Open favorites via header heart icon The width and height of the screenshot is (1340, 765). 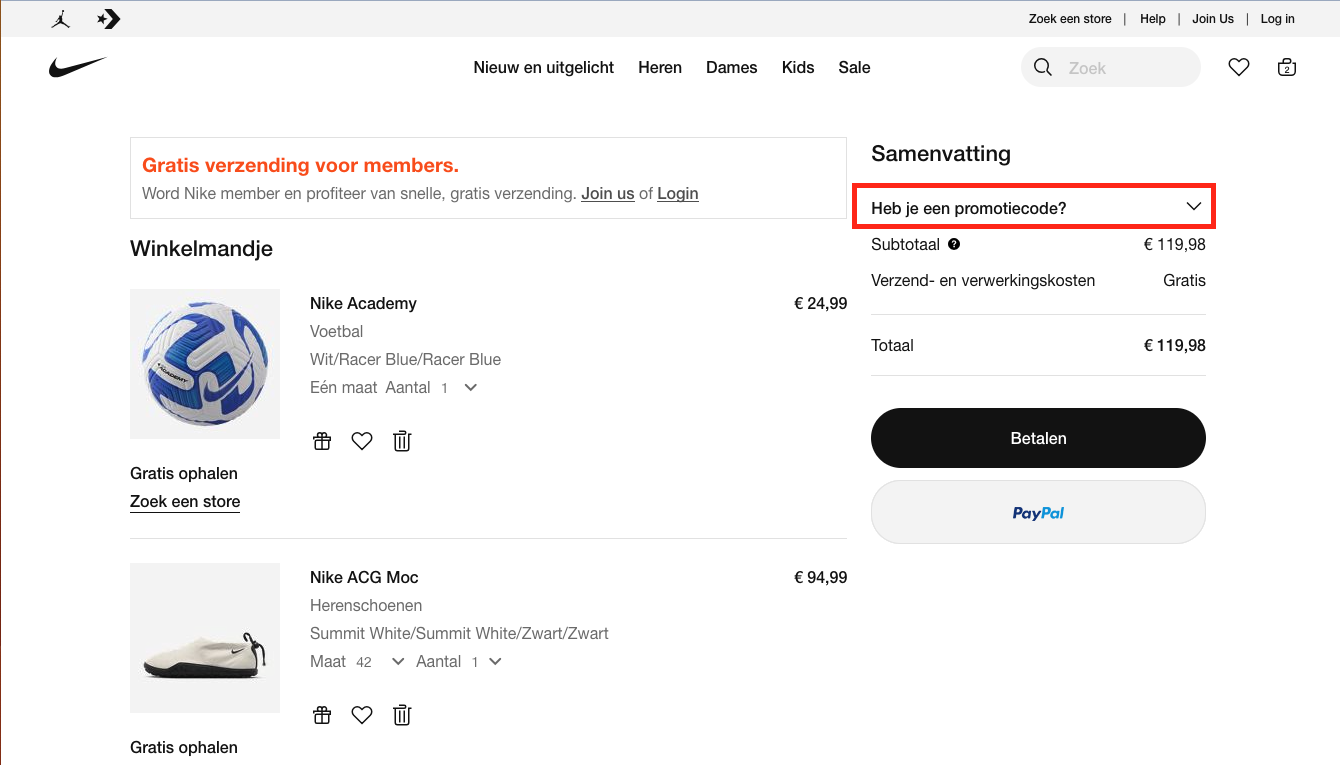(x=1239, y=67)
